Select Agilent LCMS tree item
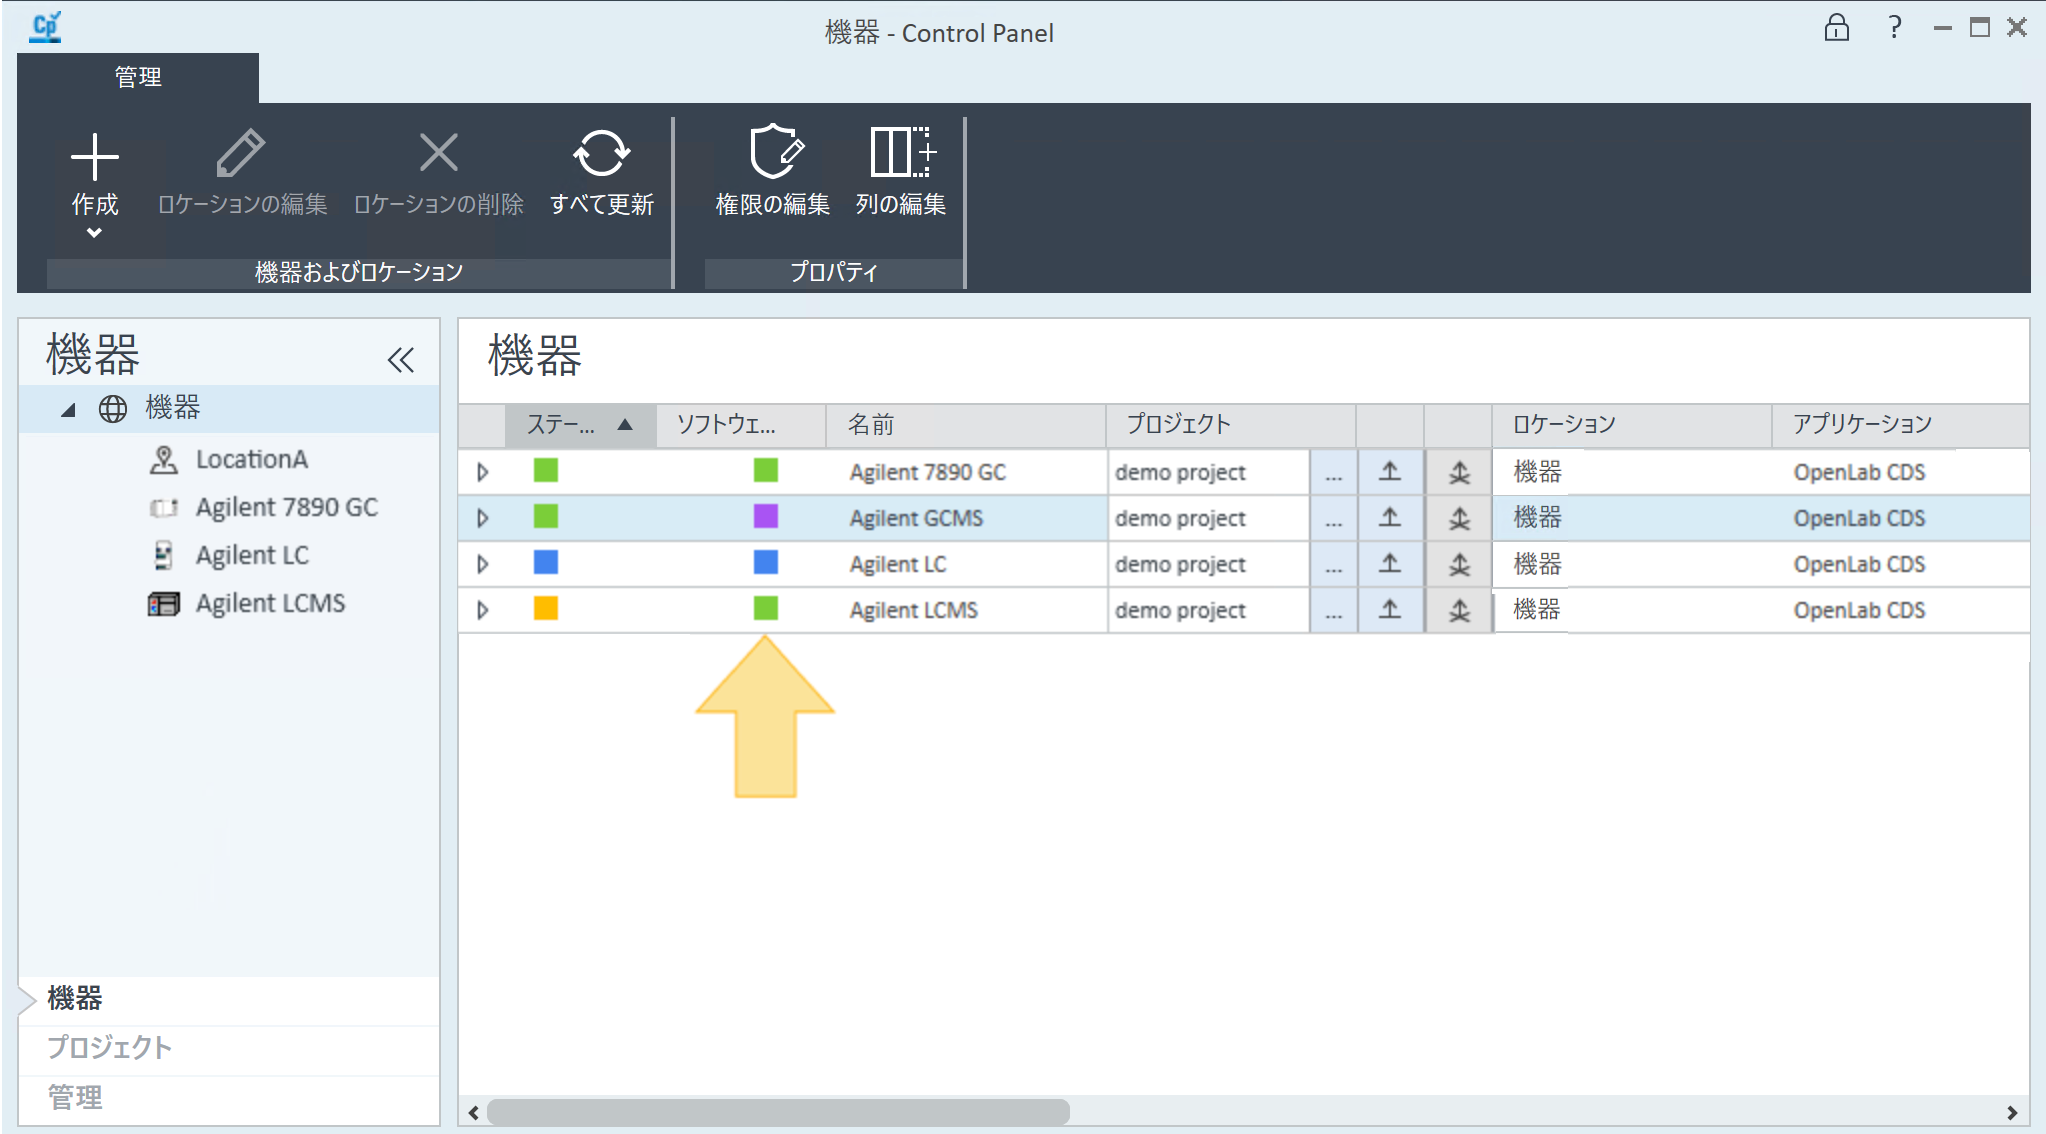This screenshot has height=1134, width=2046. 270,603
